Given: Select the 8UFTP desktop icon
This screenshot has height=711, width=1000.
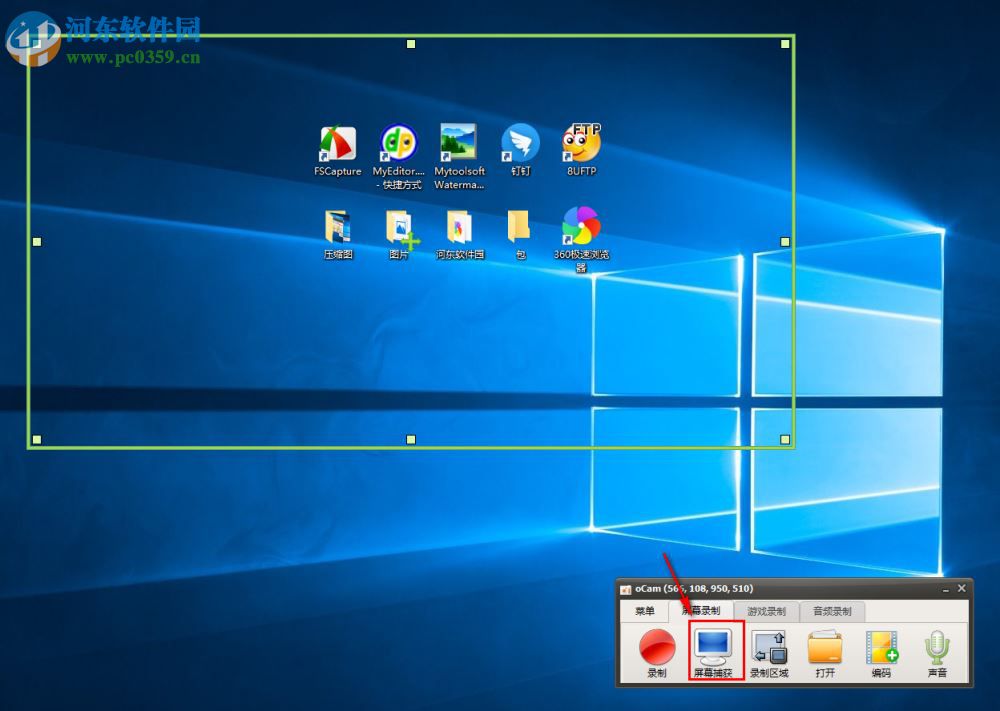Looking at the screenshot, I should click(581, 150).
